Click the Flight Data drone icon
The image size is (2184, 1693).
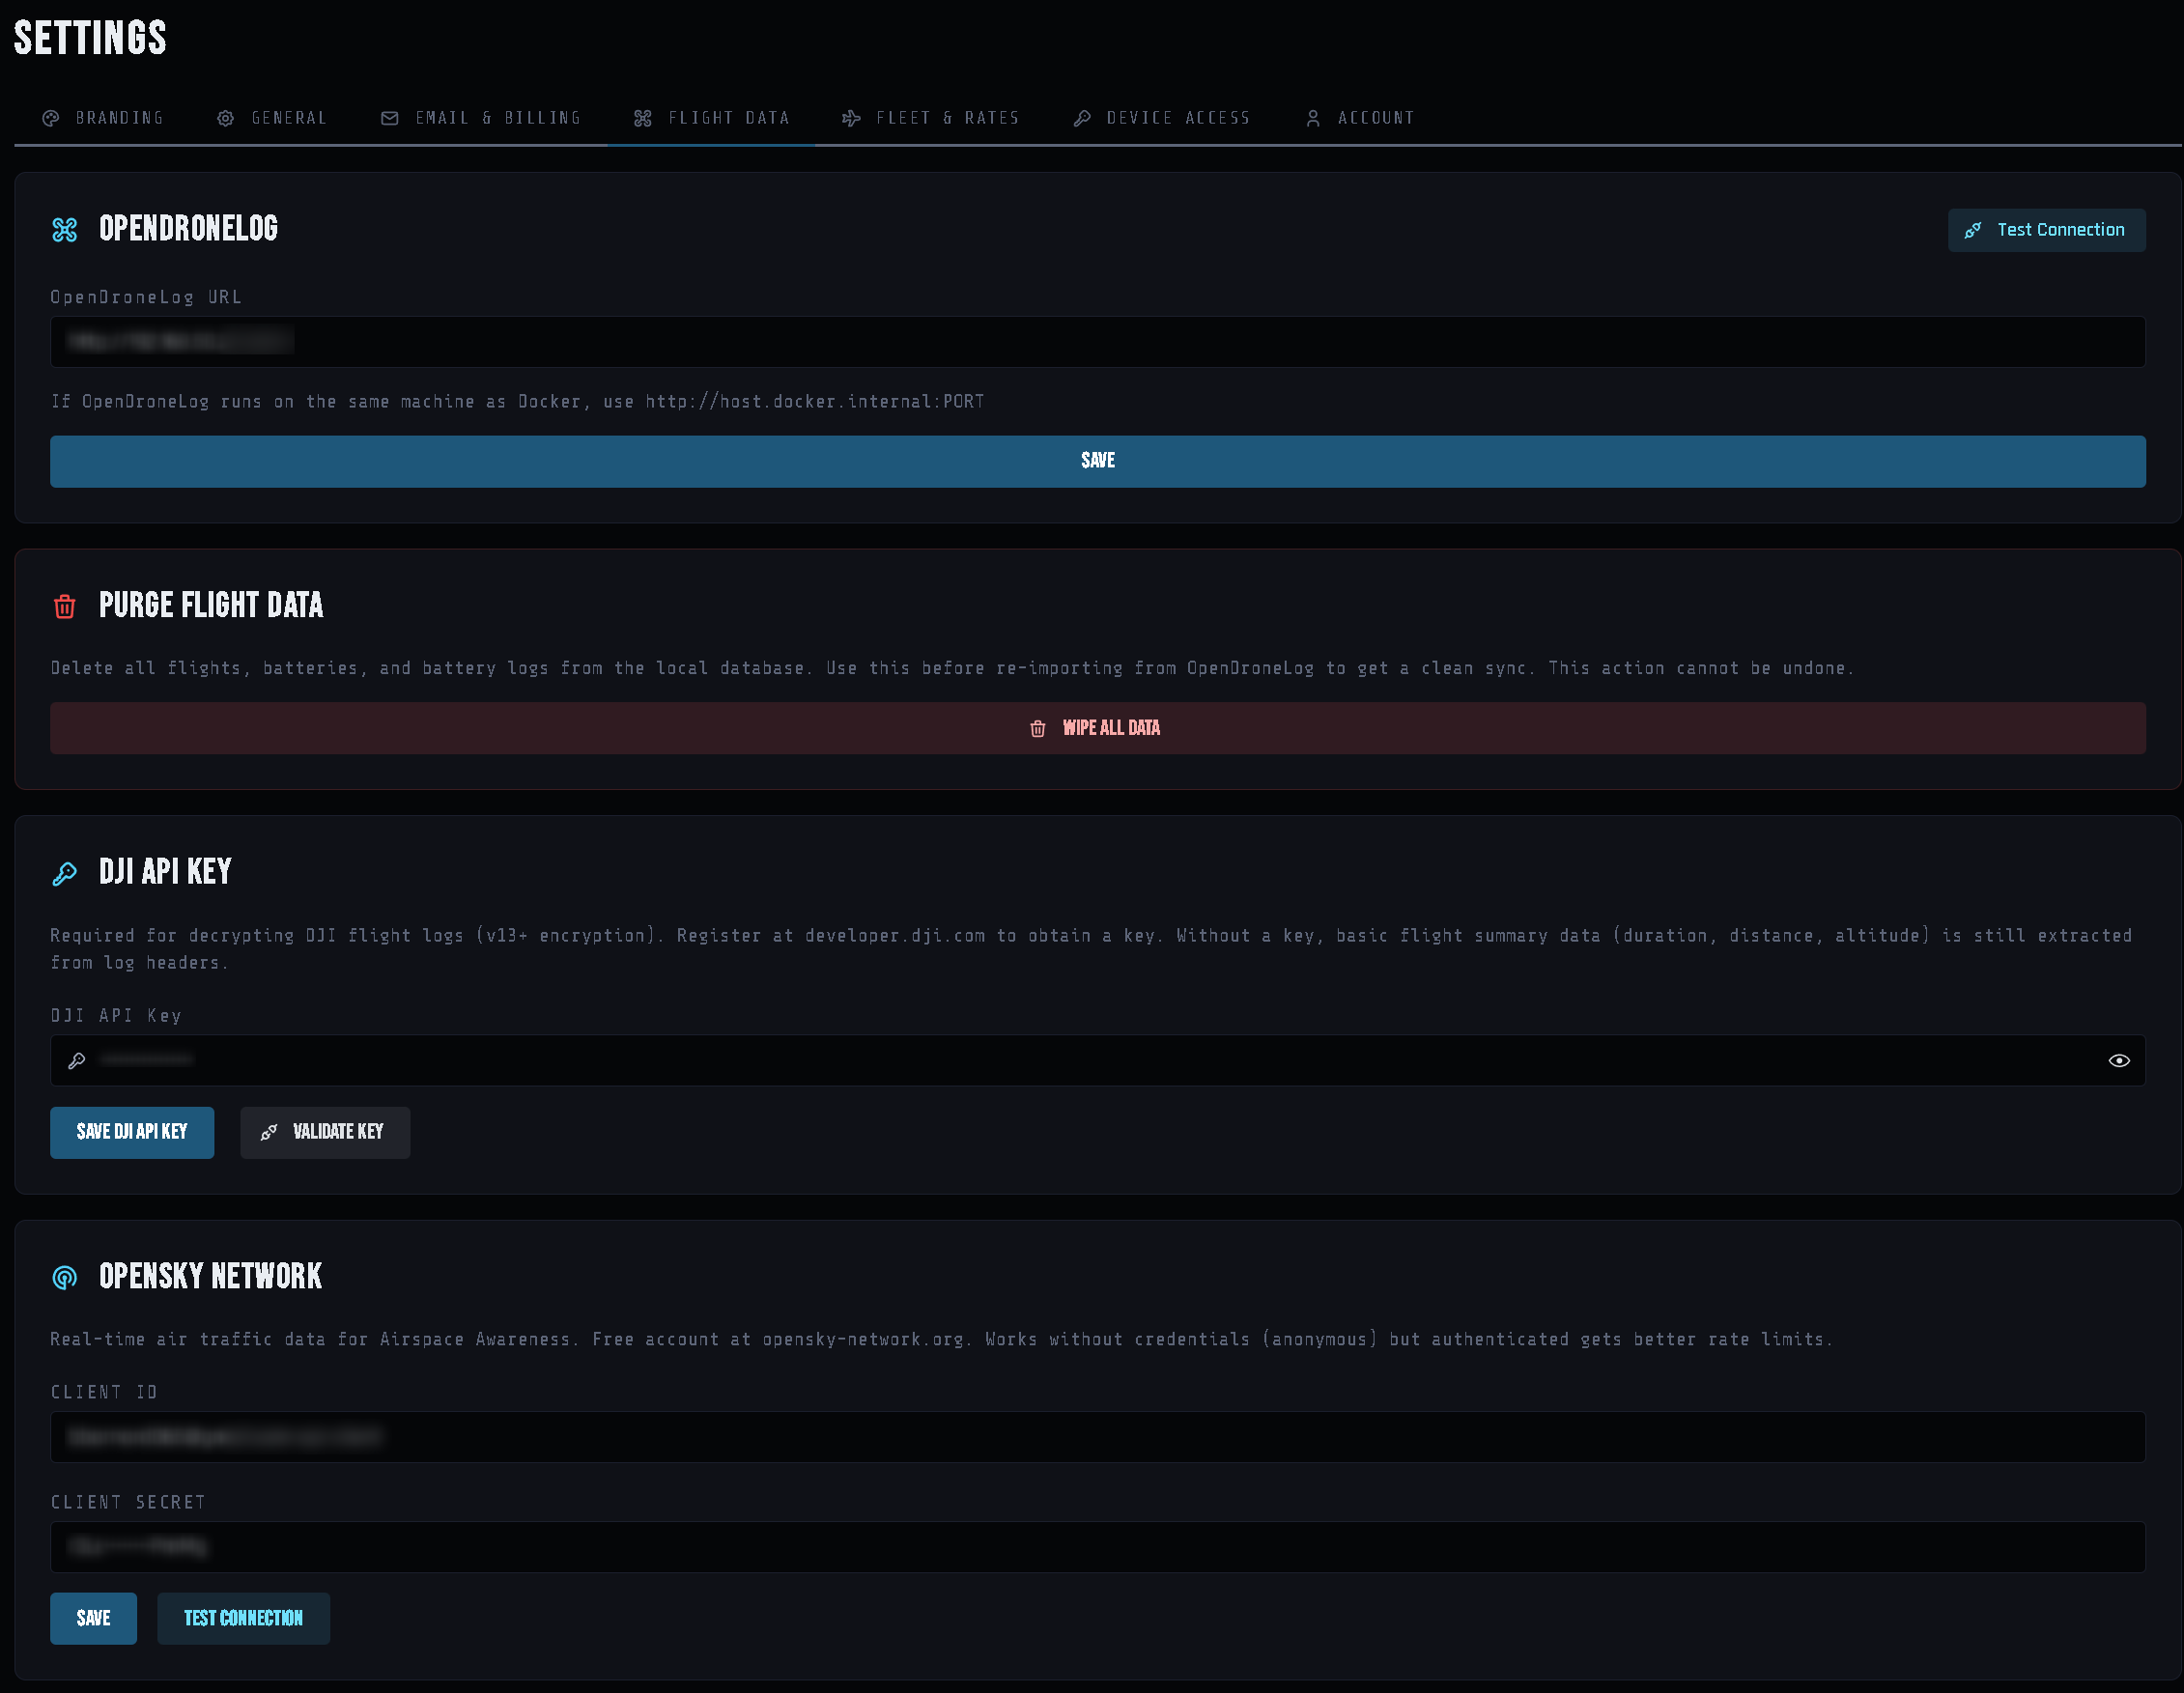(x=643, y=118)
